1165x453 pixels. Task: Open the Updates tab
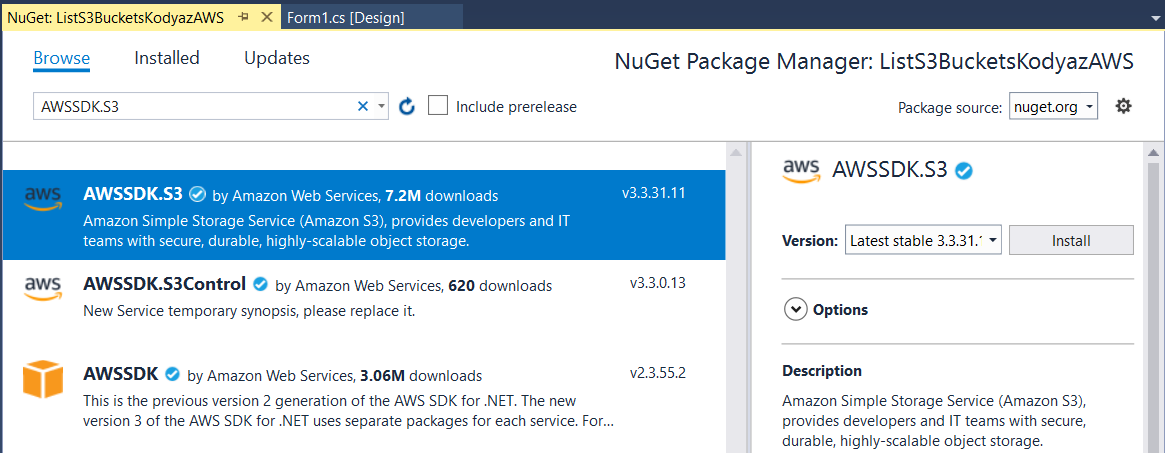277,58
